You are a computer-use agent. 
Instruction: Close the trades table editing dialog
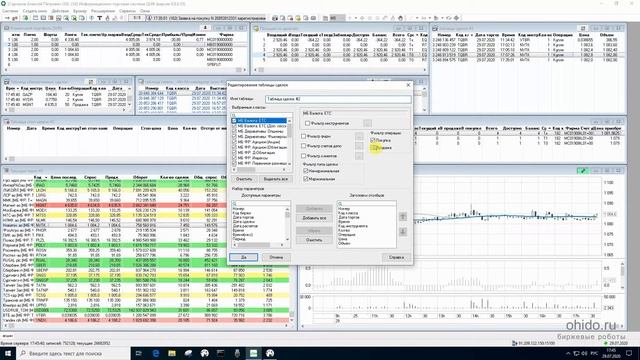(408, 85)
